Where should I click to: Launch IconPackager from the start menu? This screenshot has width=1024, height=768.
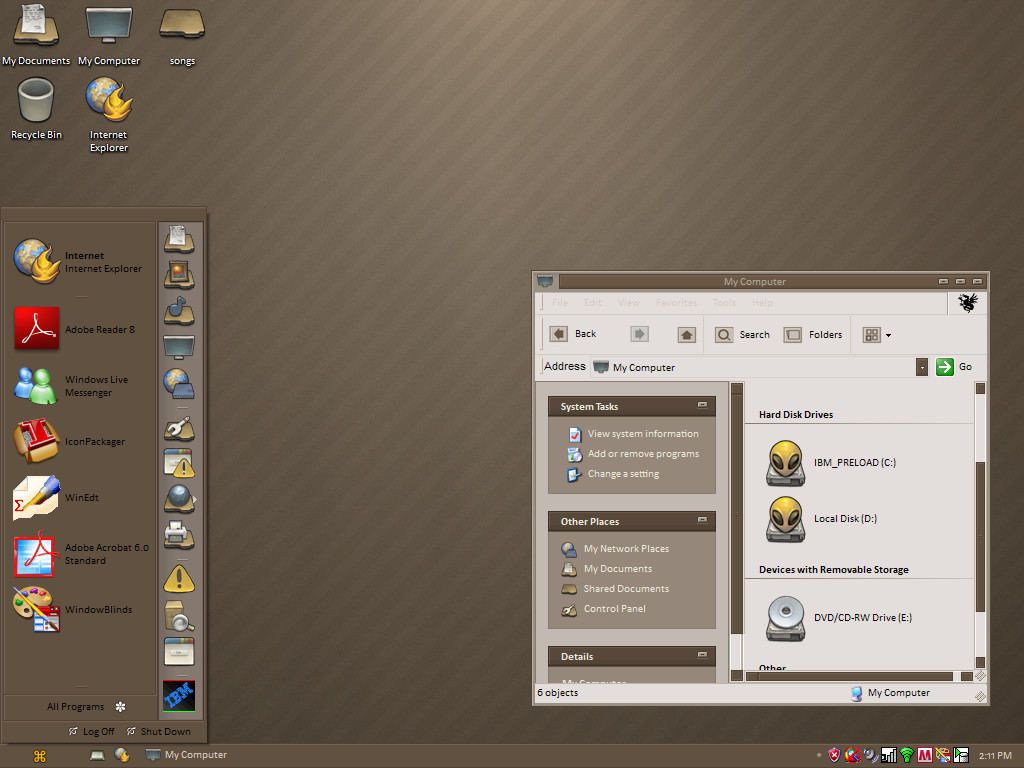tap(69, 441)
